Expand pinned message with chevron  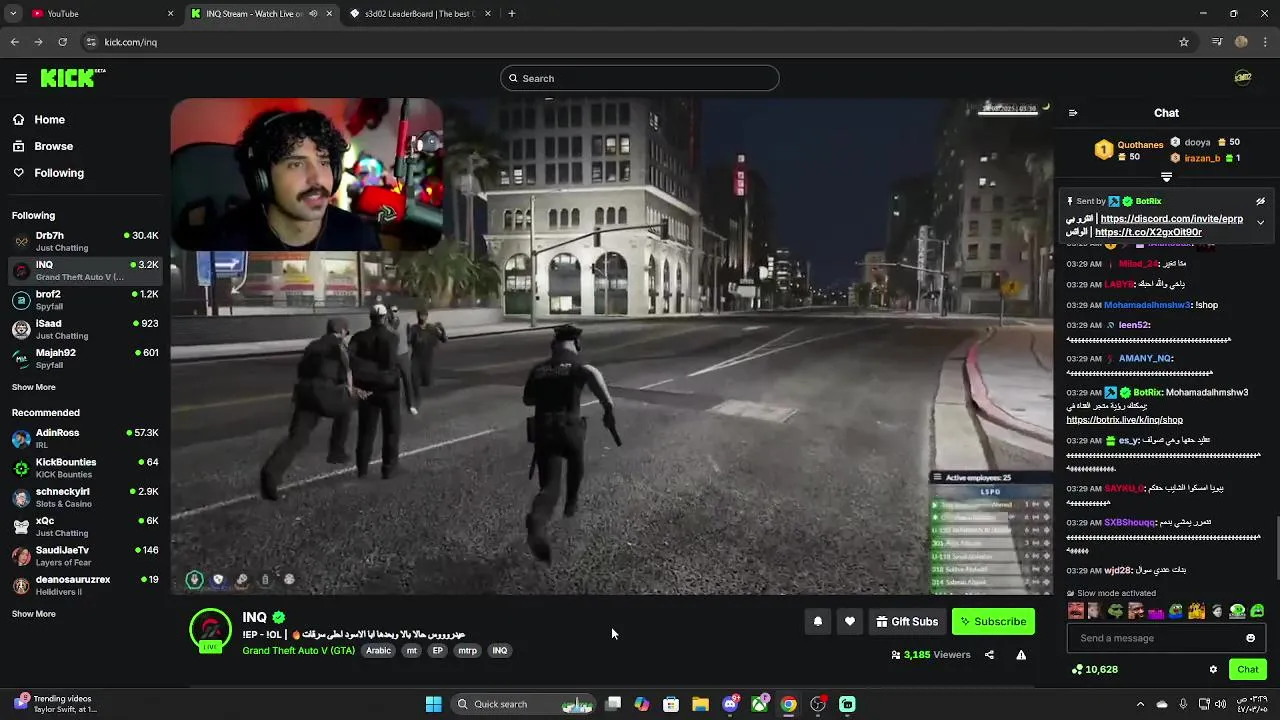[1260, 222]
